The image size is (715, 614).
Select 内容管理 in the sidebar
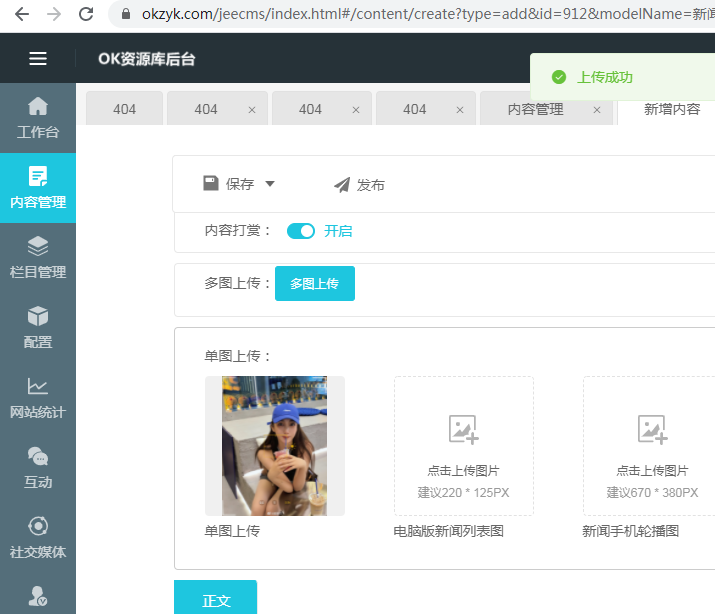pos(38,187)
